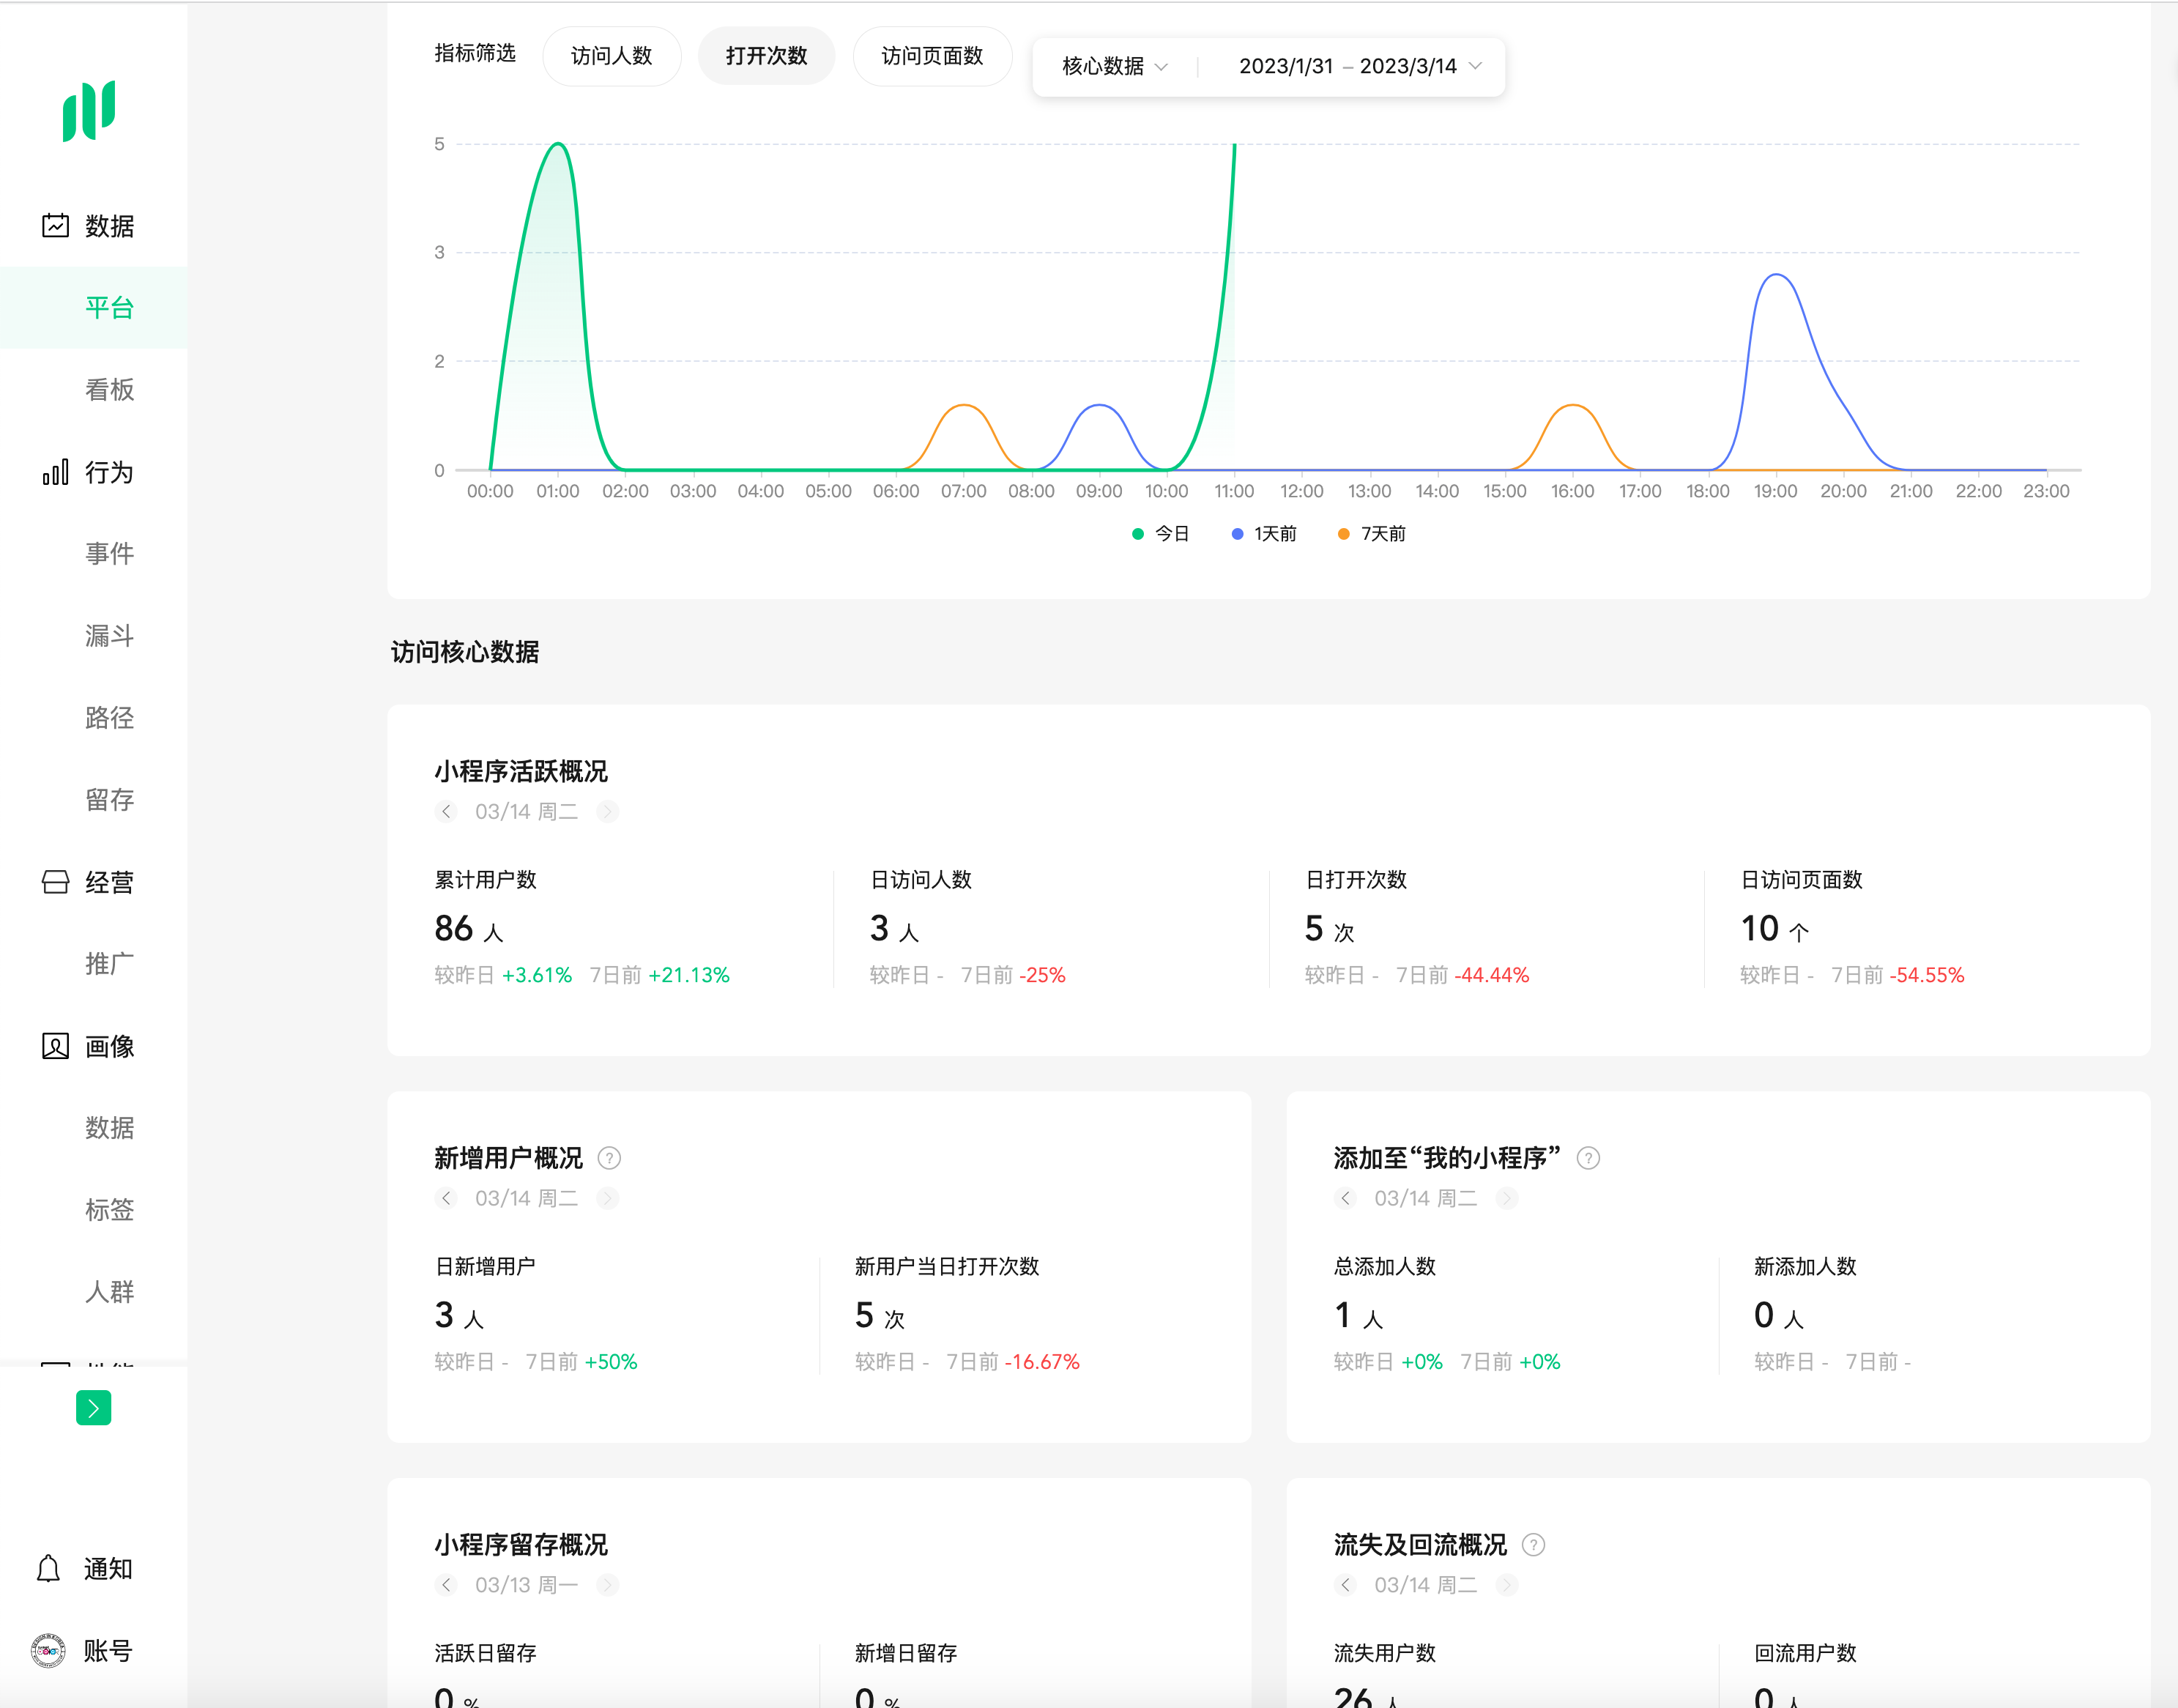Screen dimensions: 2178x1708
Task: Open 推广 in the sidebar
Action: pos(109,964)
